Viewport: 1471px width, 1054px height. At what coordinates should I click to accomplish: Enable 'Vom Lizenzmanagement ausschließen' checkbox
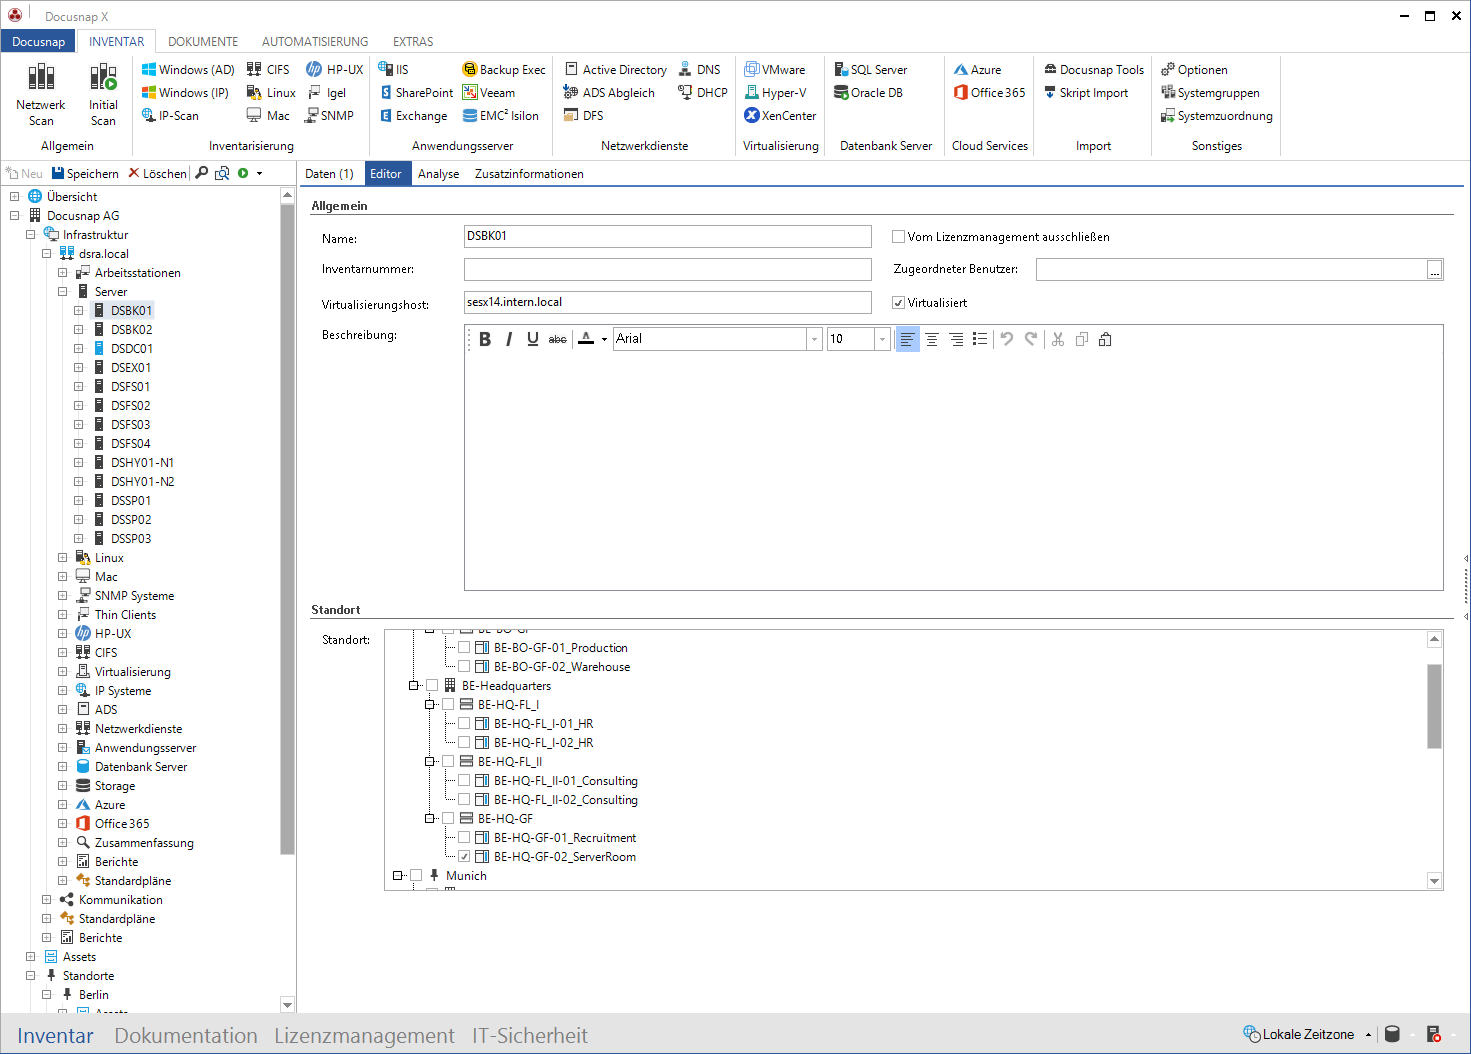[898, 237]
